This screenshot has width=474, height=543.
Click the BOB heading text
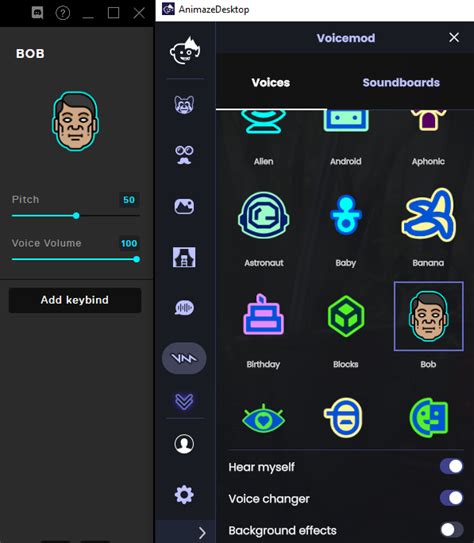(x=30, y=54)
